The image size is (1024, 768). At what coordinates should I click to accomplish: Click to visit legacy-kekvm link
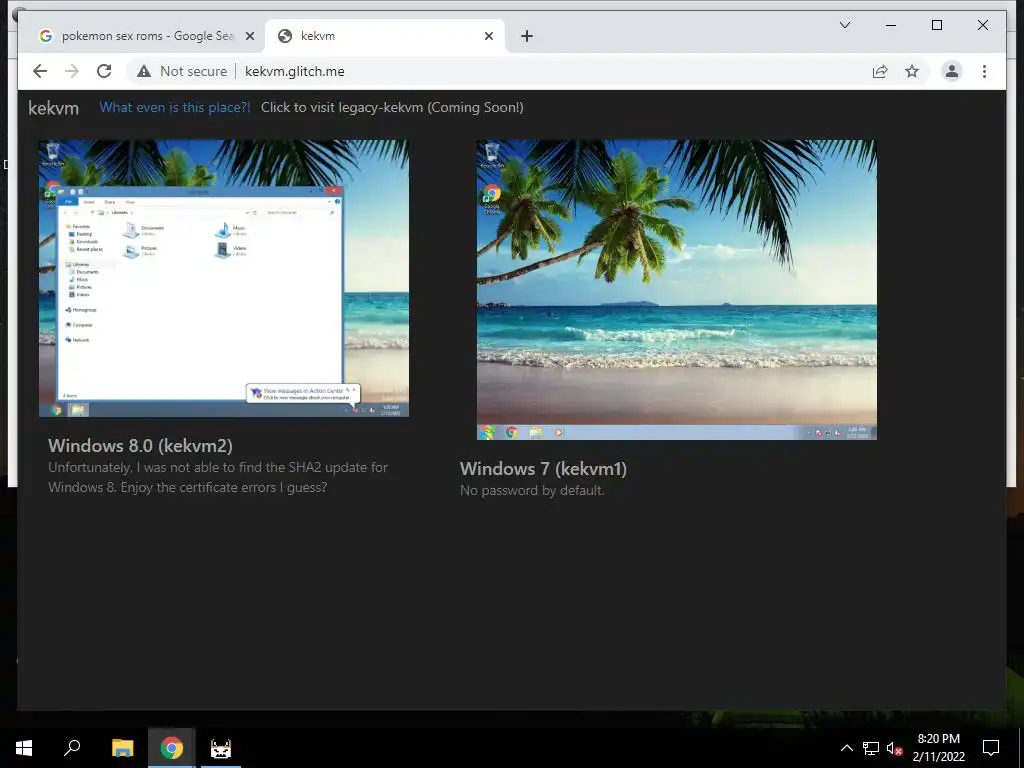(392, 107)
